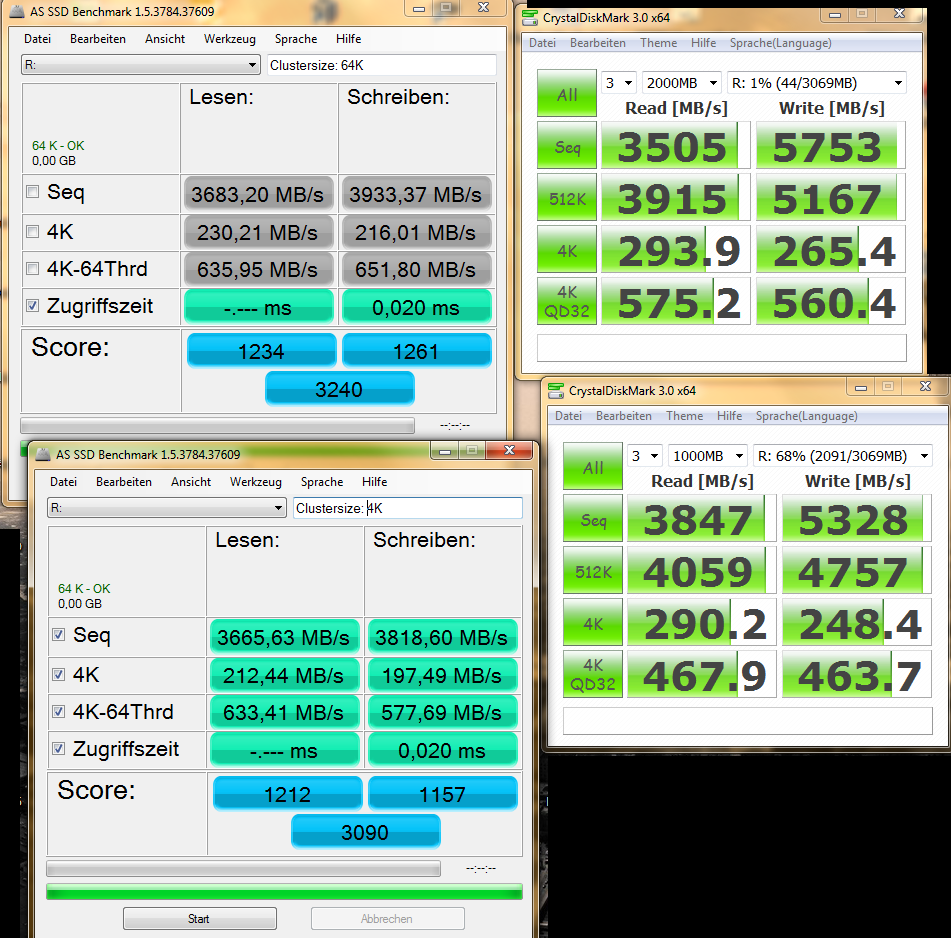Open Ansicht menu in back AS SSD window
The image size is (951, 938).
pos(164,39)
